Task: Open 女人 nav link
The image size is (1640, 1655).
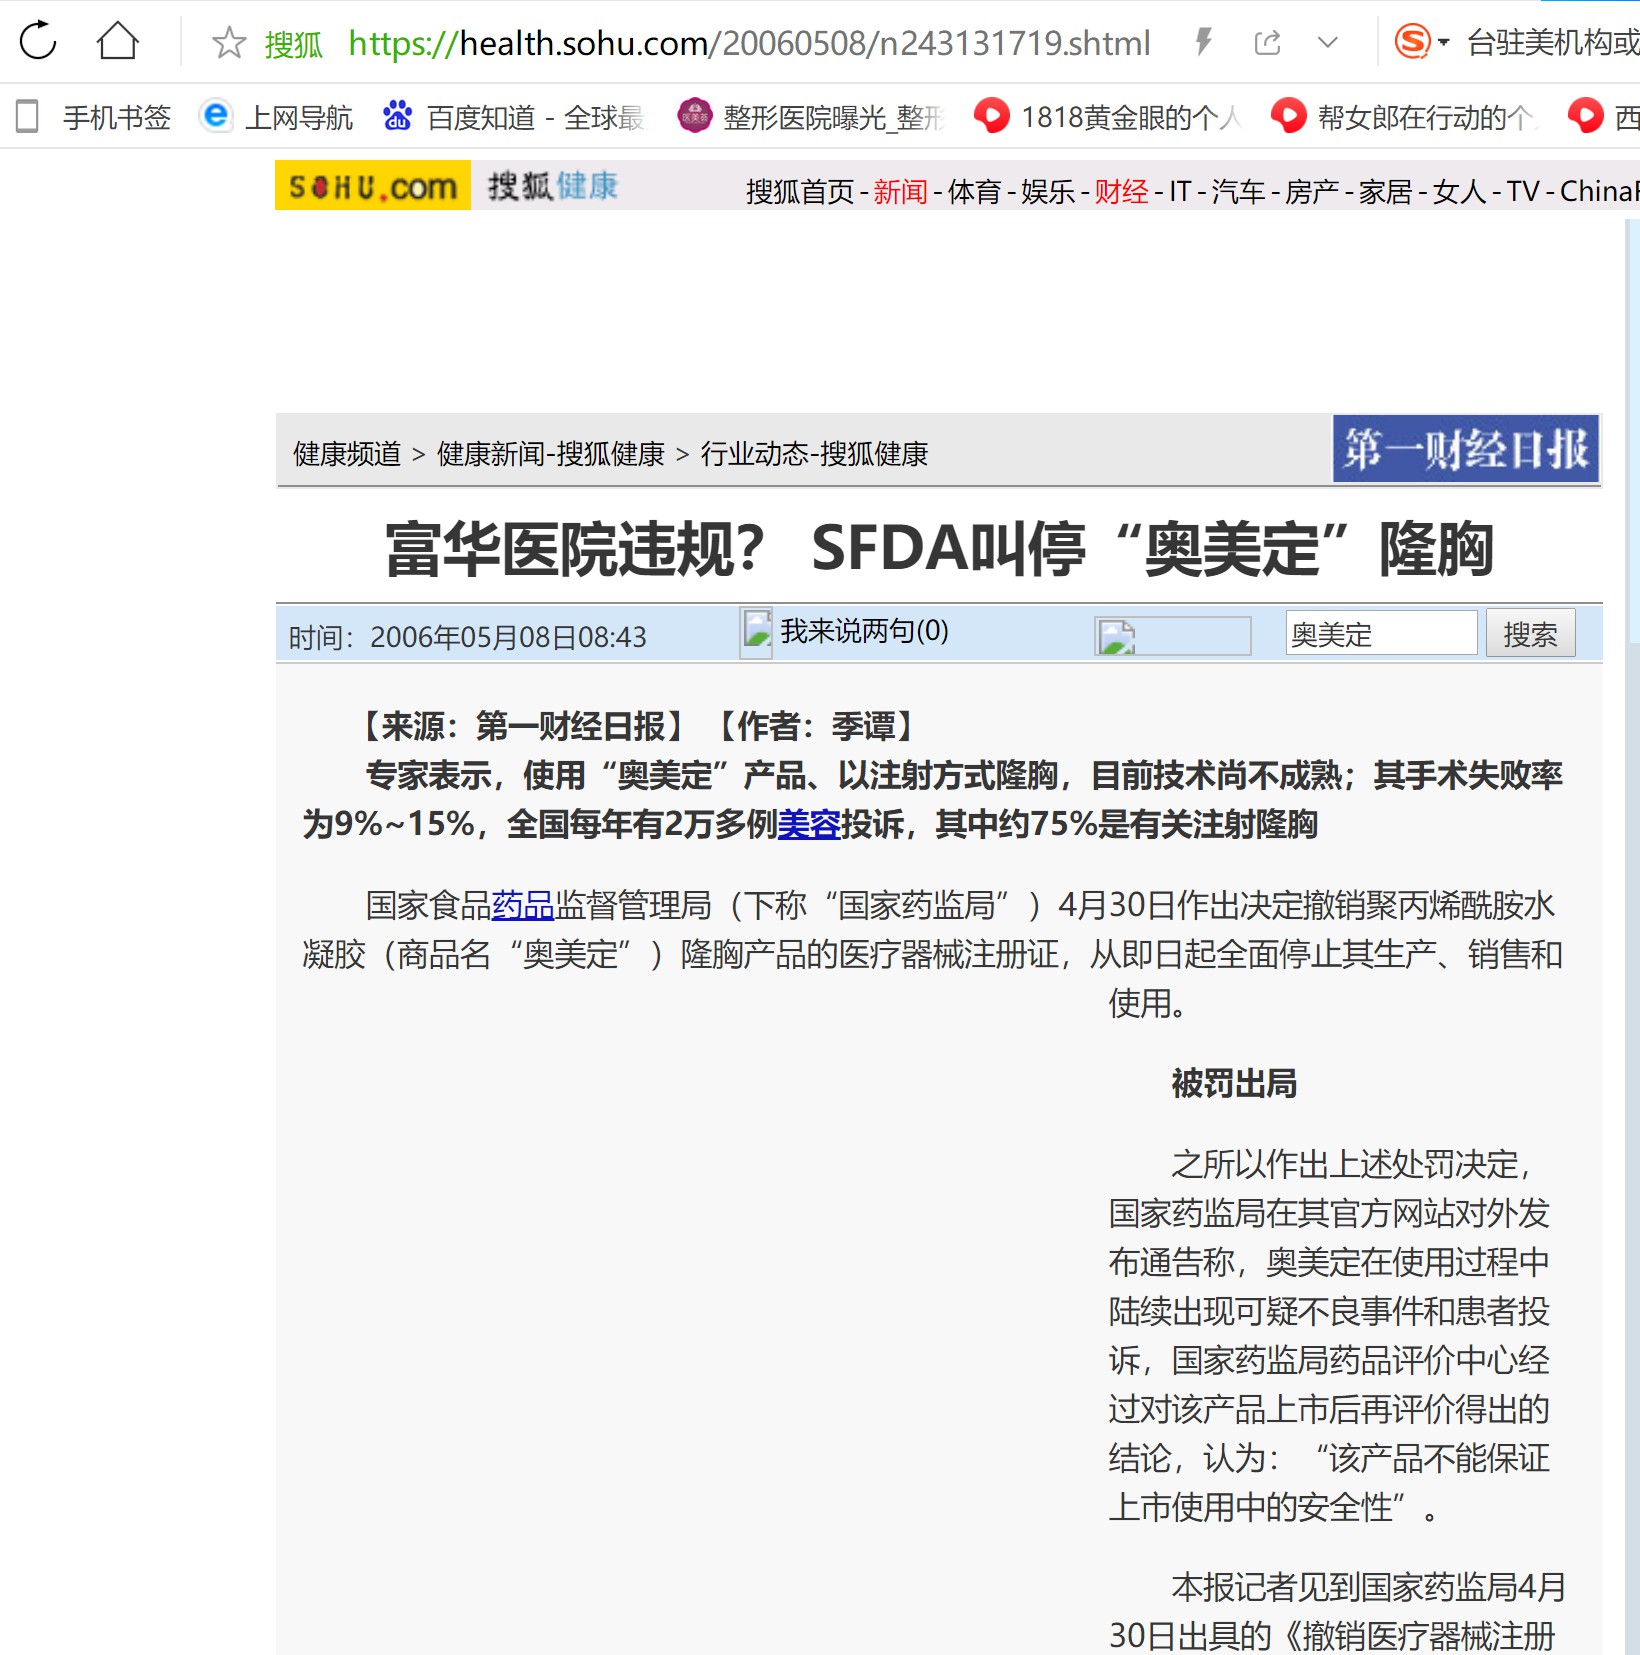Action: tap(1460, 191)
